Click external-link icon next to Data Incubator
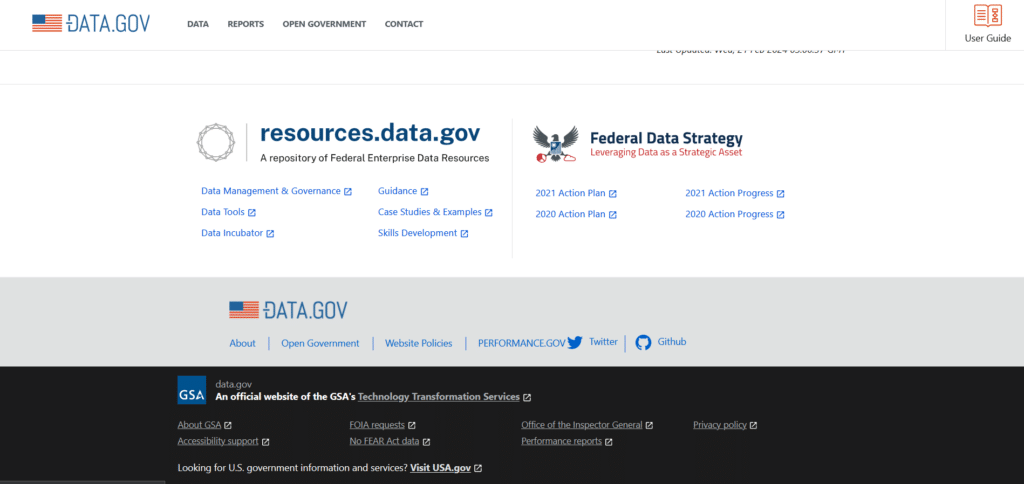1024x484 pixels. (x=270, y=234)
